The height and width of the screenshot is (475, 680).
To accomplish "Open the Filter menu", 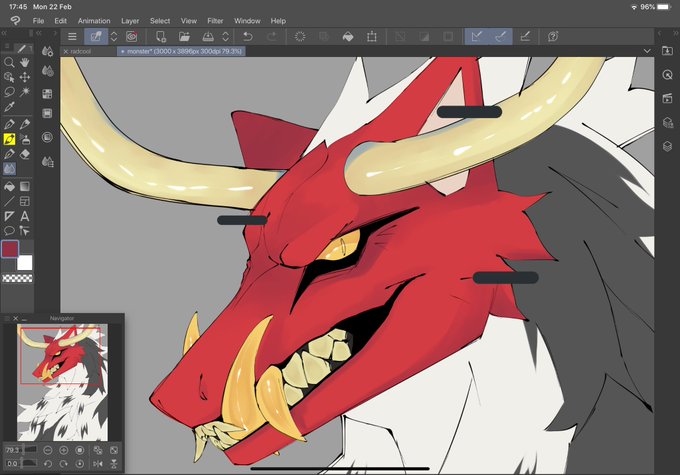I will 215,21.
